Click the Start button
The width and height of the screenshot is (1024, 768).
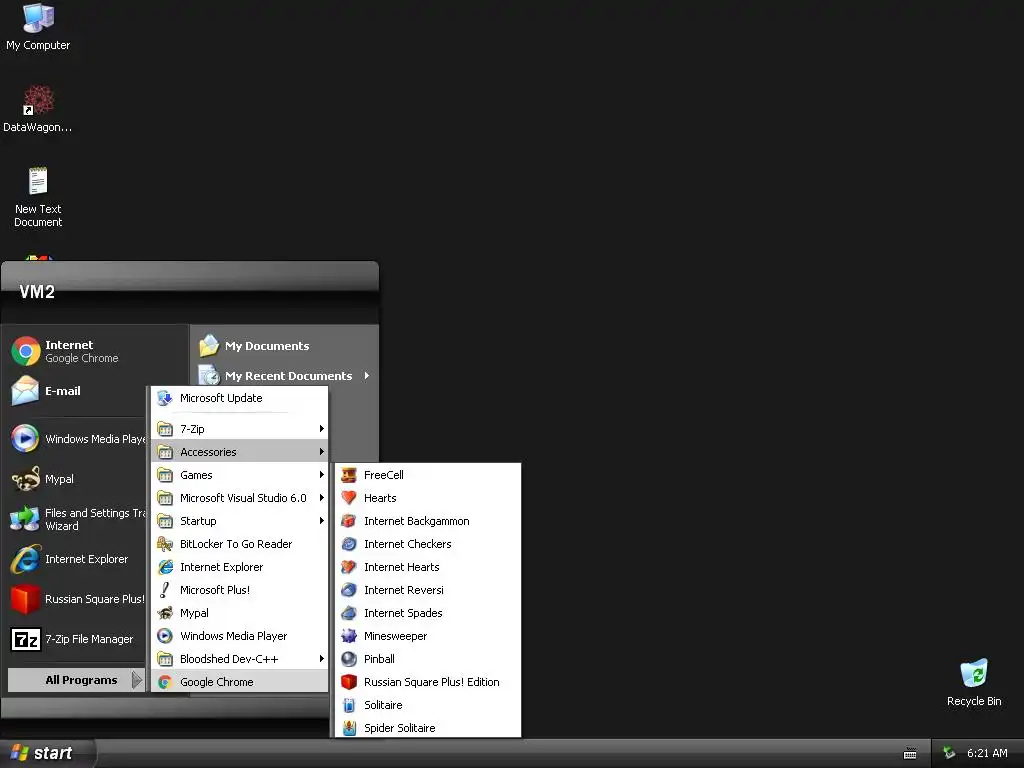pos(47,753)
